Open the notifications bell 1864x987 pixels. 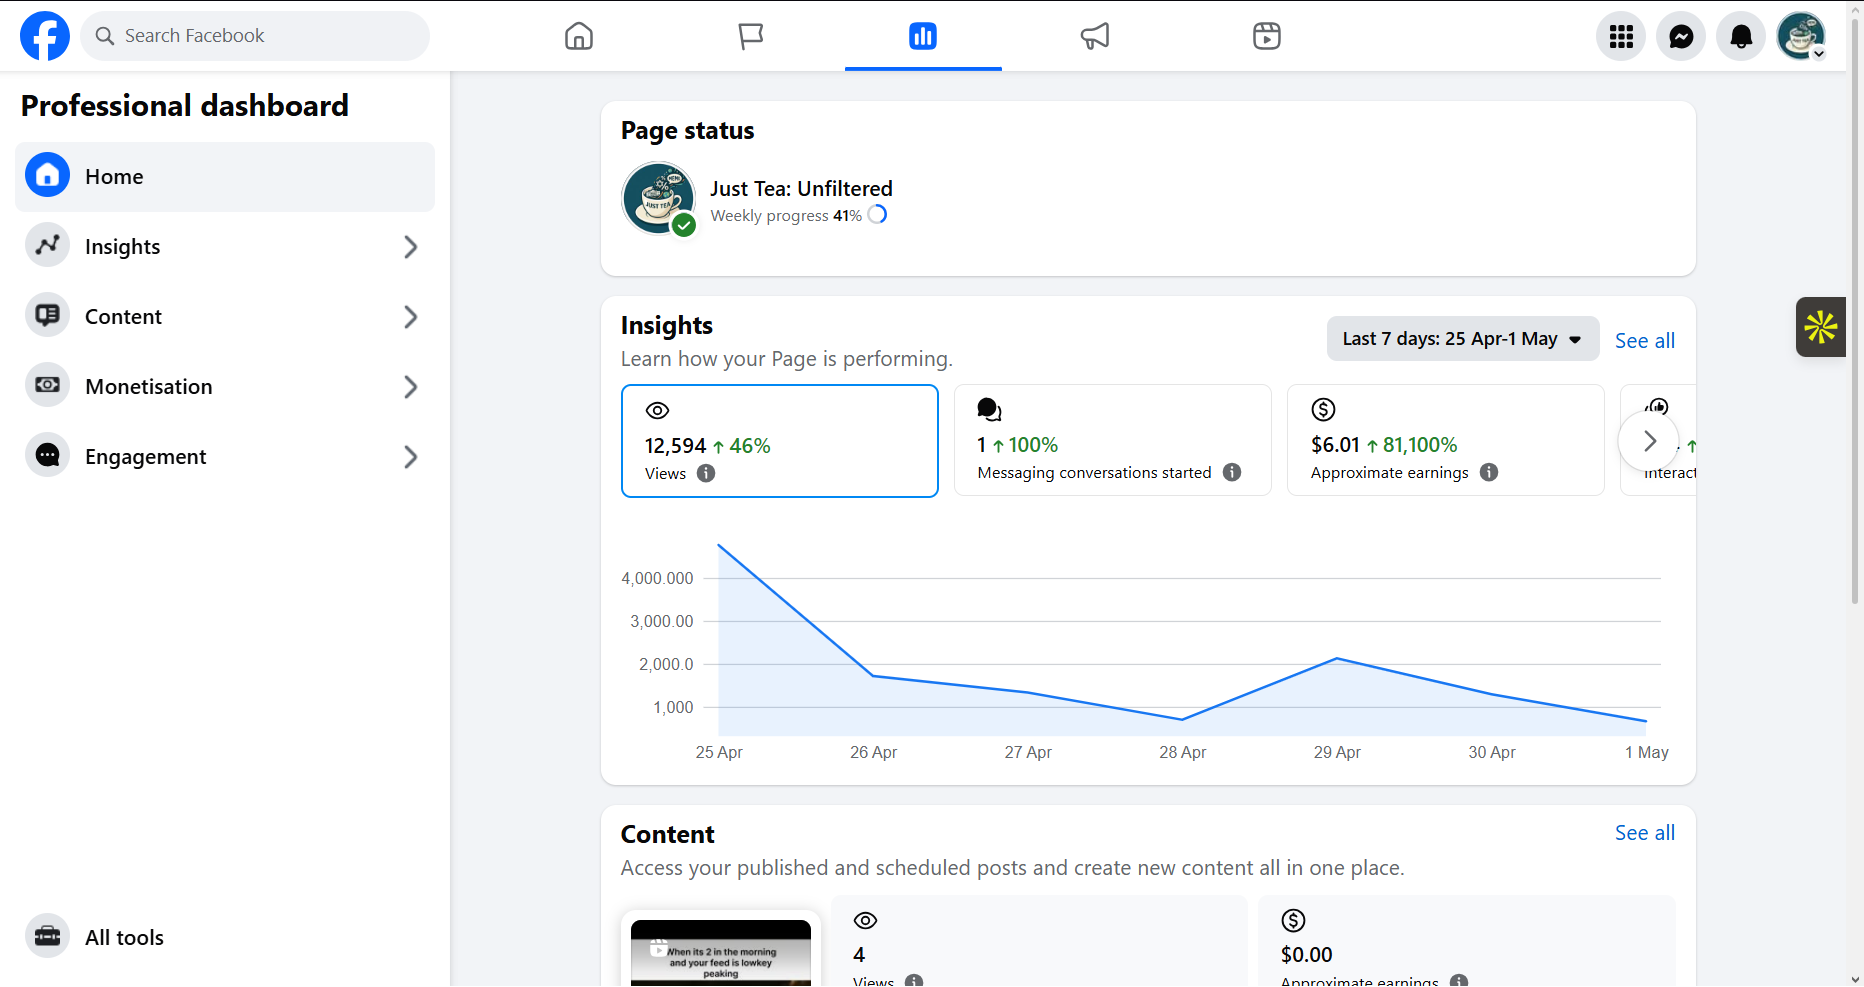1741,37
